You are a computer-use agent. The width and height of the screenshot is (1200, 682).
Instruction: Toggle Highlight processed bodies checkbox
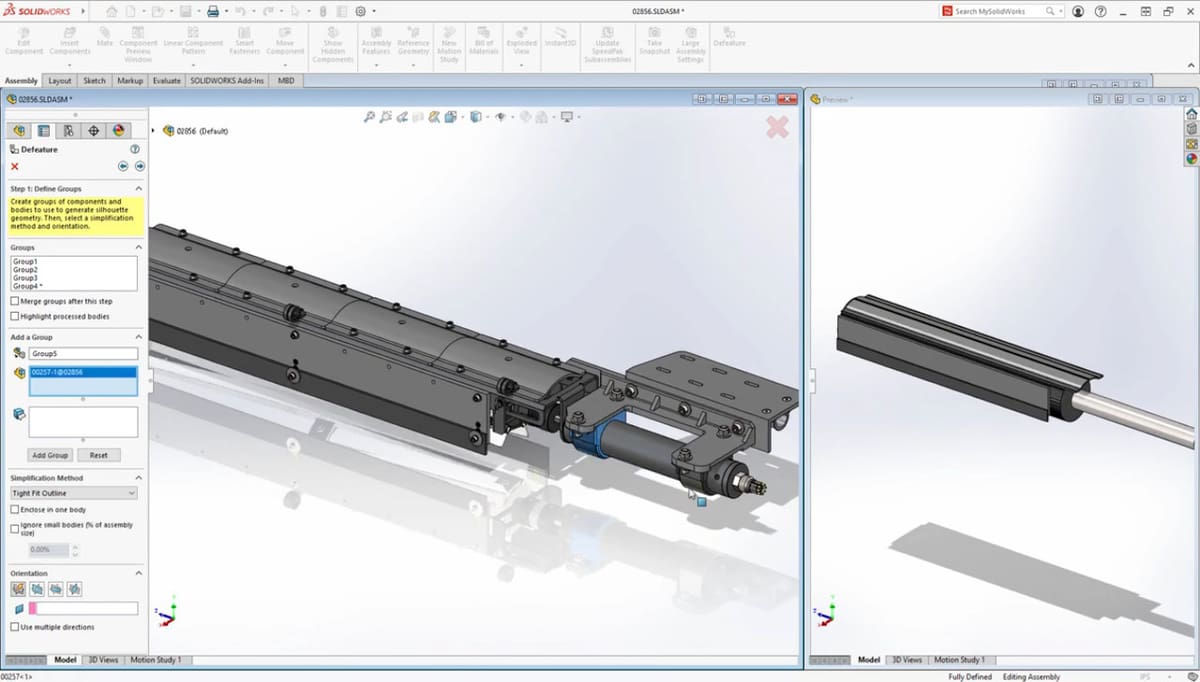click(14, 316)
